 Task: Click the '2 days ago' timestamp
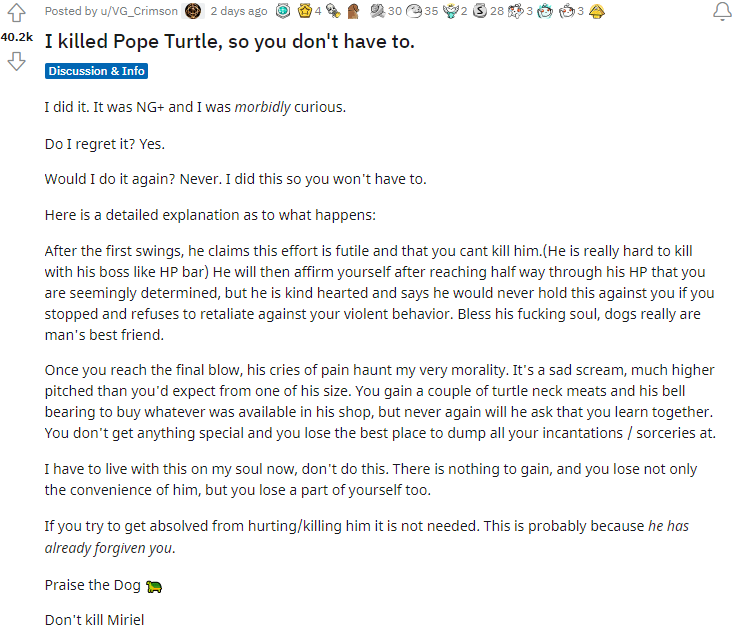238,11
